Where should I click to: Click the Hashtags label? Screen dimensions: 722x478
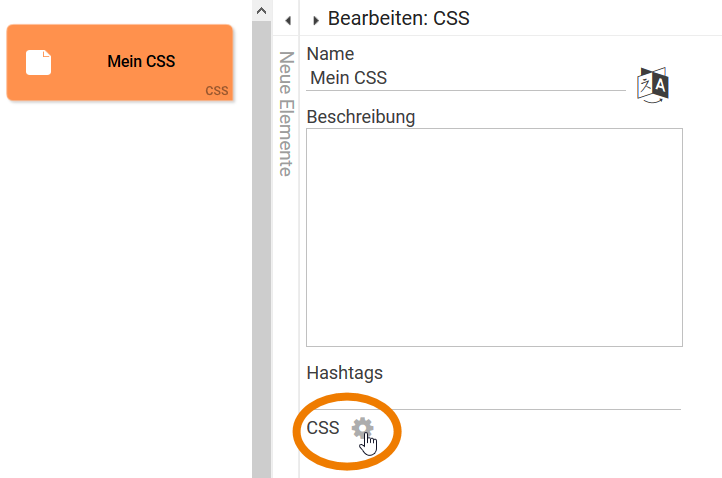[344, 373]
